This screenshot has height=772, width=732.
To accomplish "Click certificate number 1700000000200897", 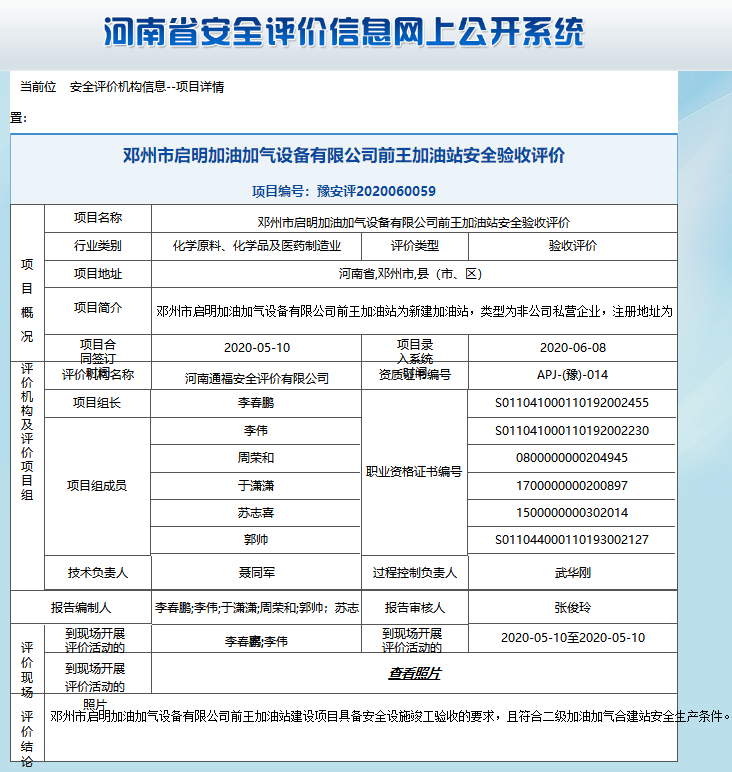I will click(572, 486).
